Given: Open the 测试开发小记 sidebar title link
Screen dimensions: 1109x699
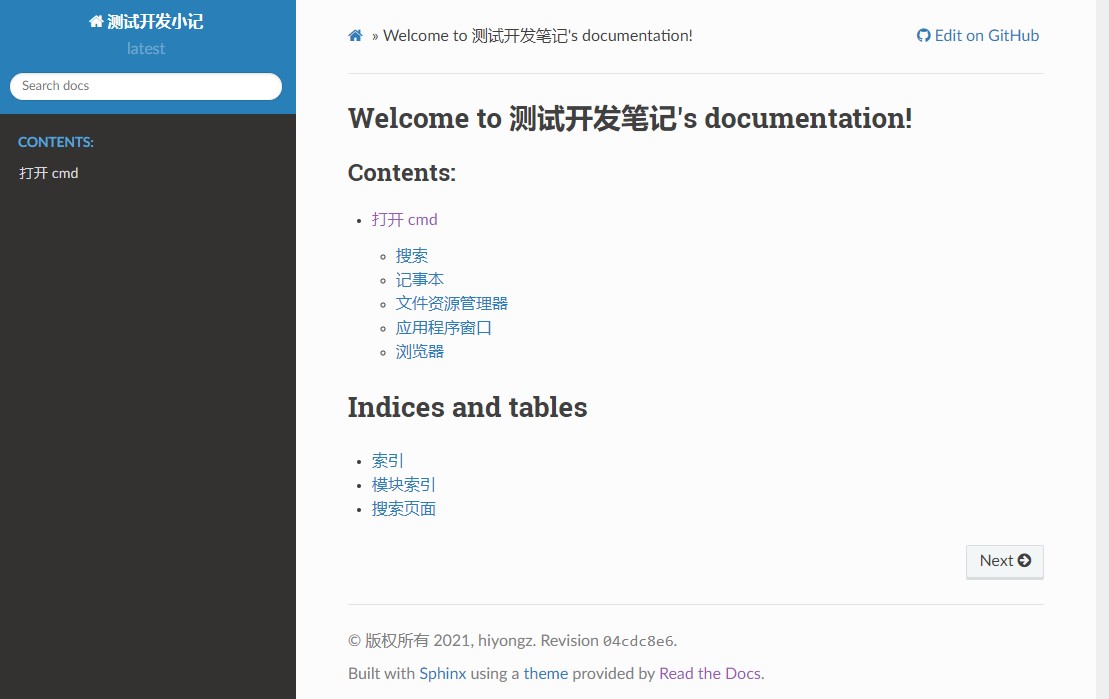Looking at the screenshot, I should click(146, 22).
